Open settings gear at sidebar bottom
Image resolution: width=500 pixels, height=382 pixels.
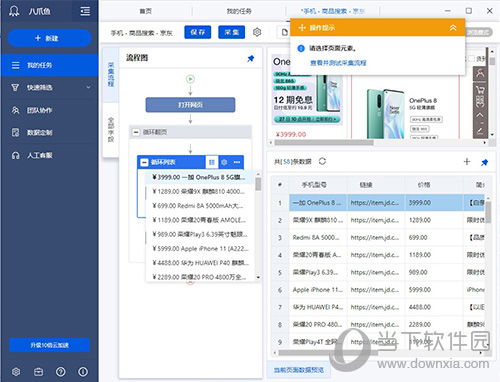(x=16, y=371)
